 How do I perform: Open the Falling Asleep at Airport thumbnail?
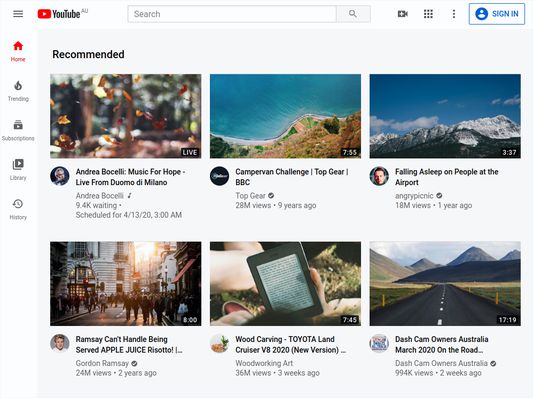pyautogui.click(x=445, y=116)
